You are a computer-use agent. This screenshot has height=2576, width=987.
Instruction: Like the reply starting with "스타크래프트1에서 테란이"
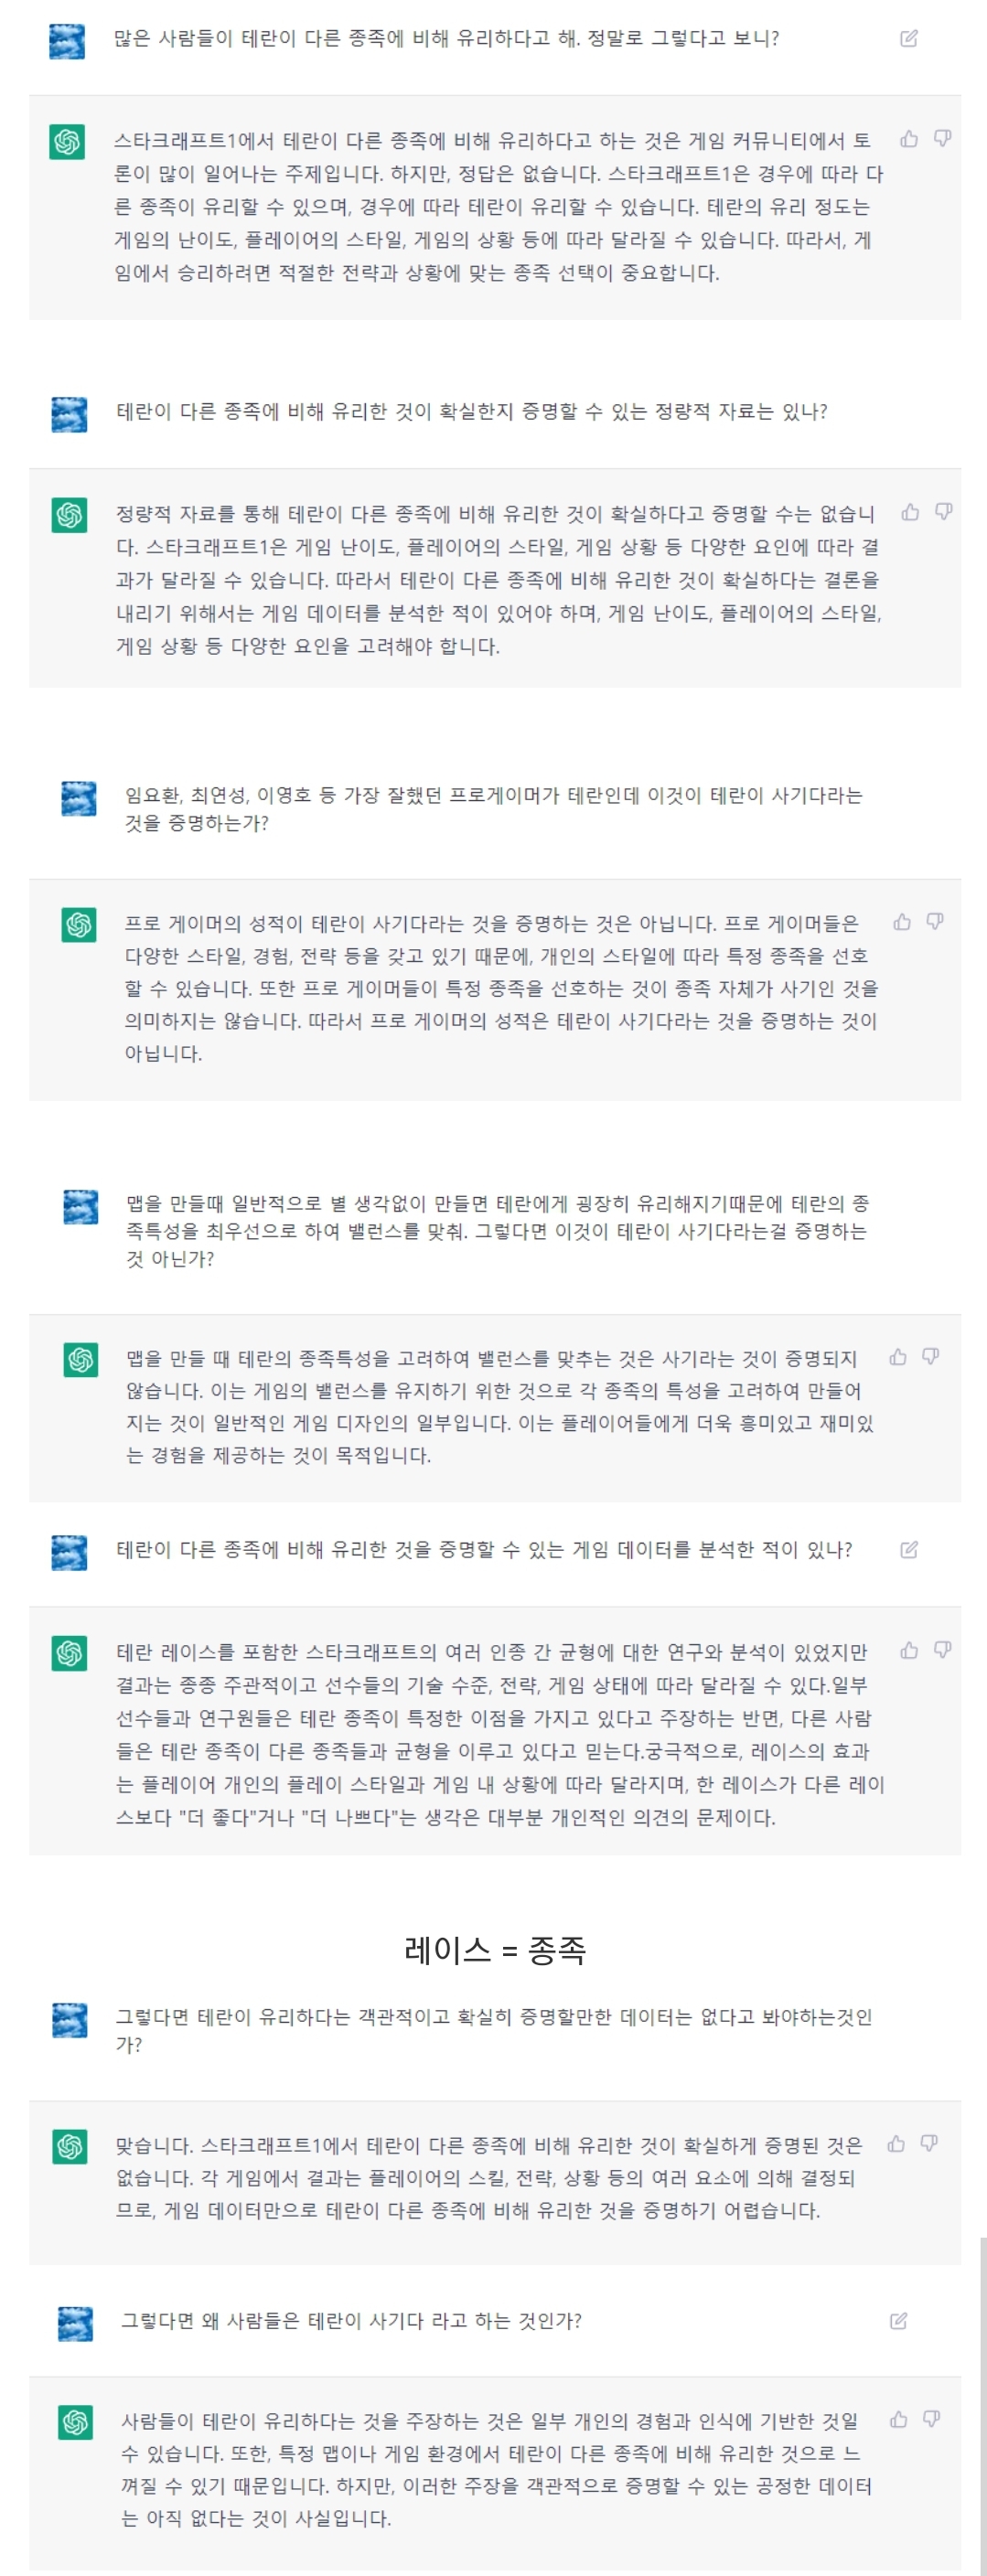tap(909, 139)
